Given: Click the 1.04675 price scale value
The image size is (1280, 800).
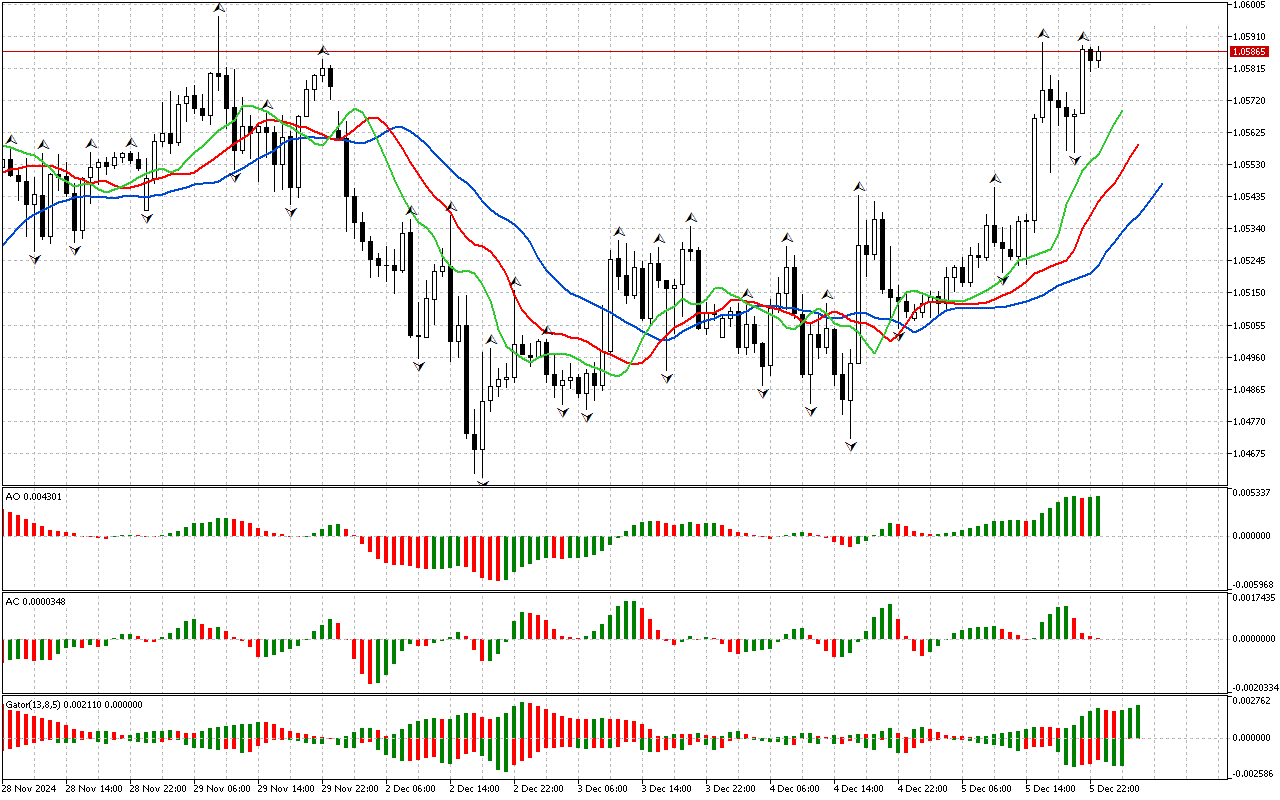Looking at the screenshot, I should click(x=1250, y=454).
